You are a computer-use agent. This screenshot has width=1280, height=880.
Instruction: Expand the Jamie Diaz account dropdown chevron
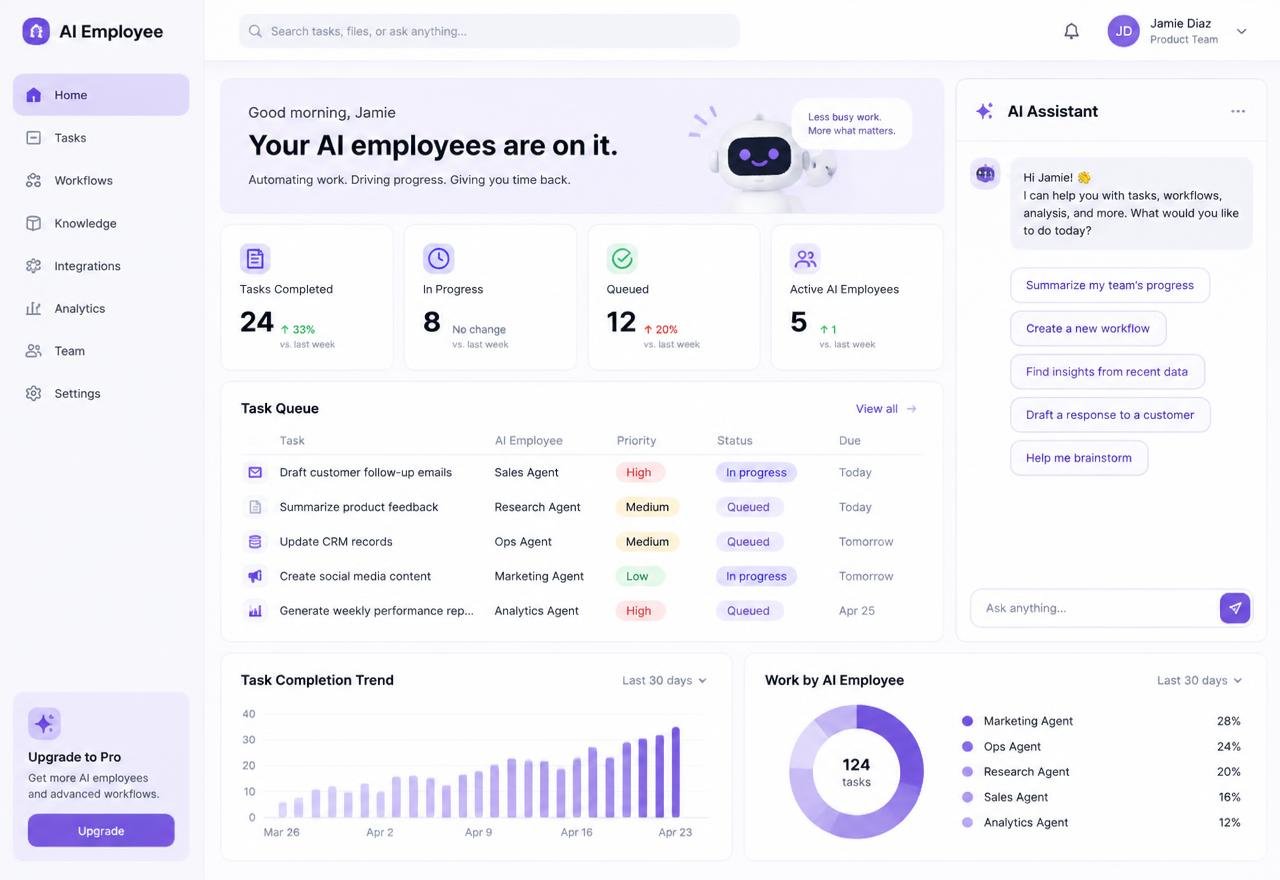click(1241, 31)
